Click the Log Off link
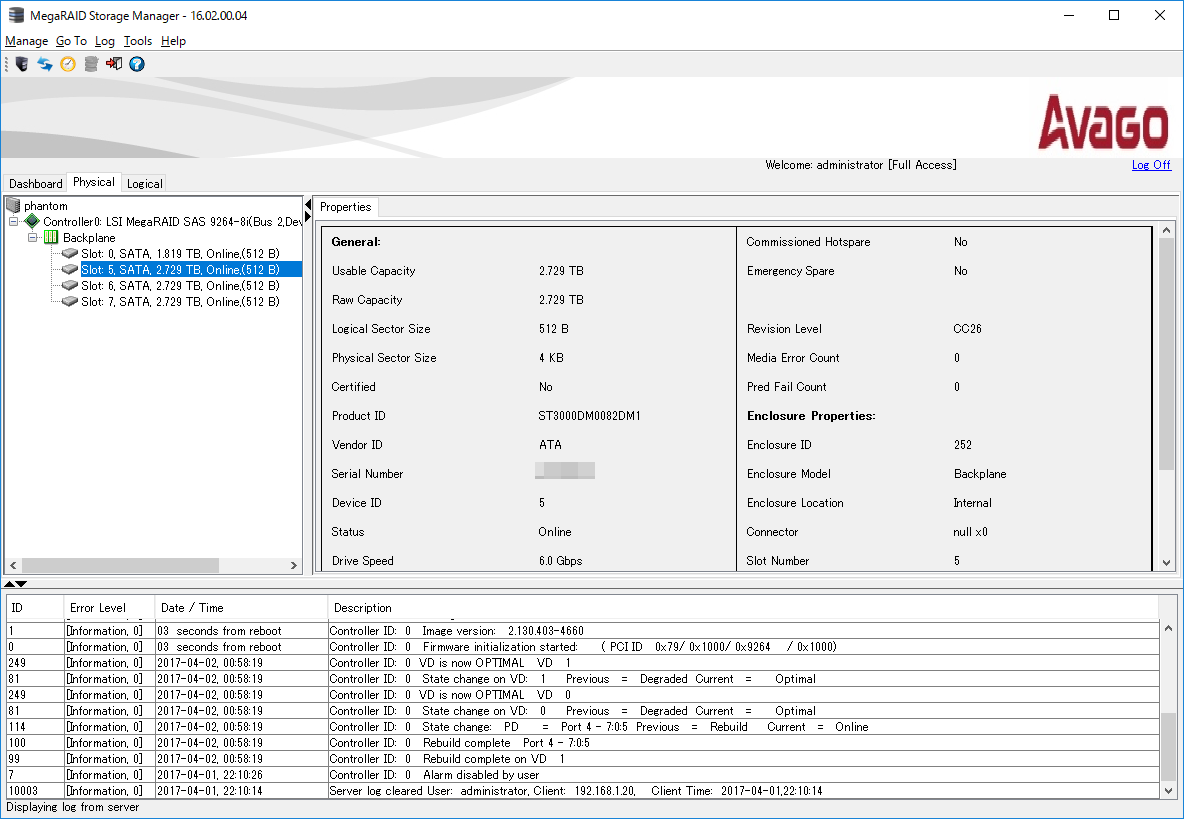 (x=1152, y=165)
